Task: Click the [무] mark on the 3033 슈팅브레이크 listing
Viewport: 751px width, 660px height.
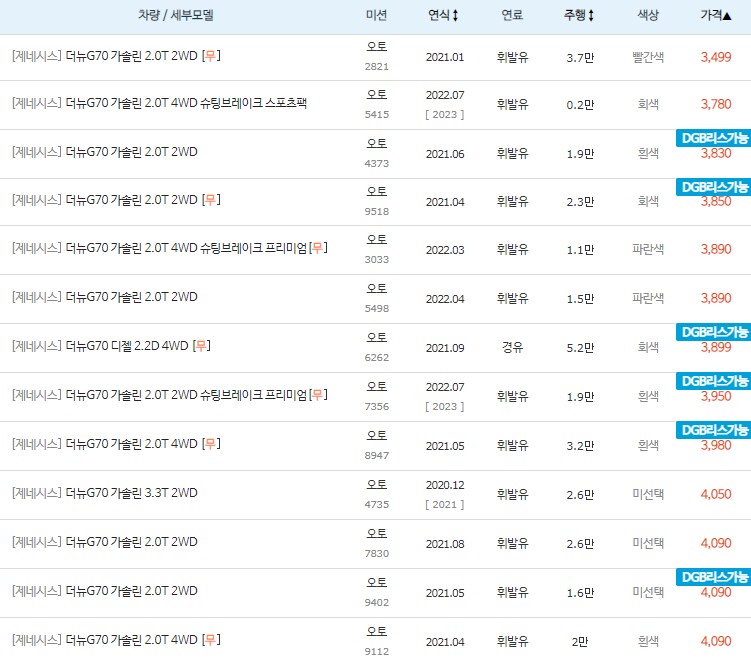Action: (x=318, y=248)
